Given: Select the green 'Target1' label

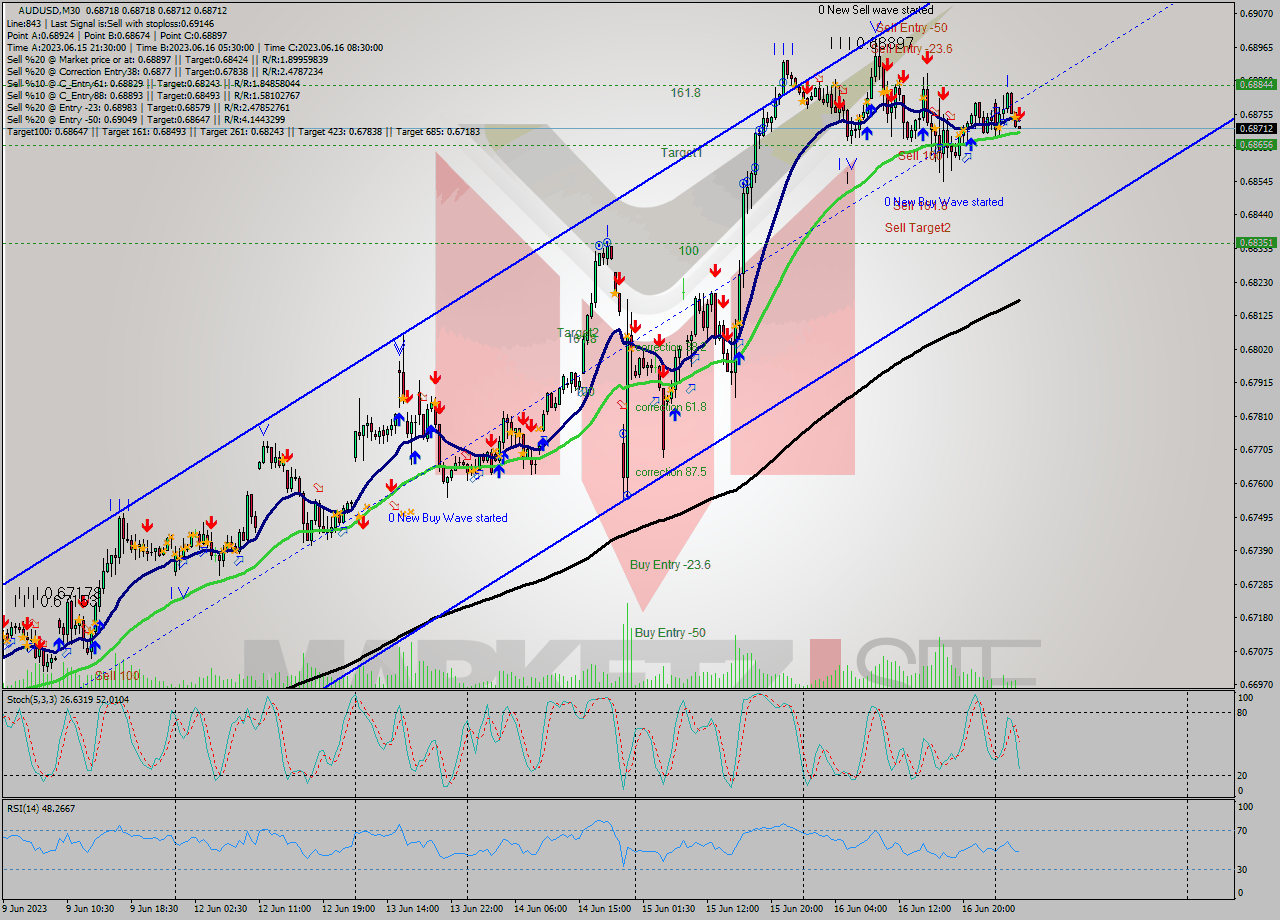Looking at the screenshot, I should (681, 152).
